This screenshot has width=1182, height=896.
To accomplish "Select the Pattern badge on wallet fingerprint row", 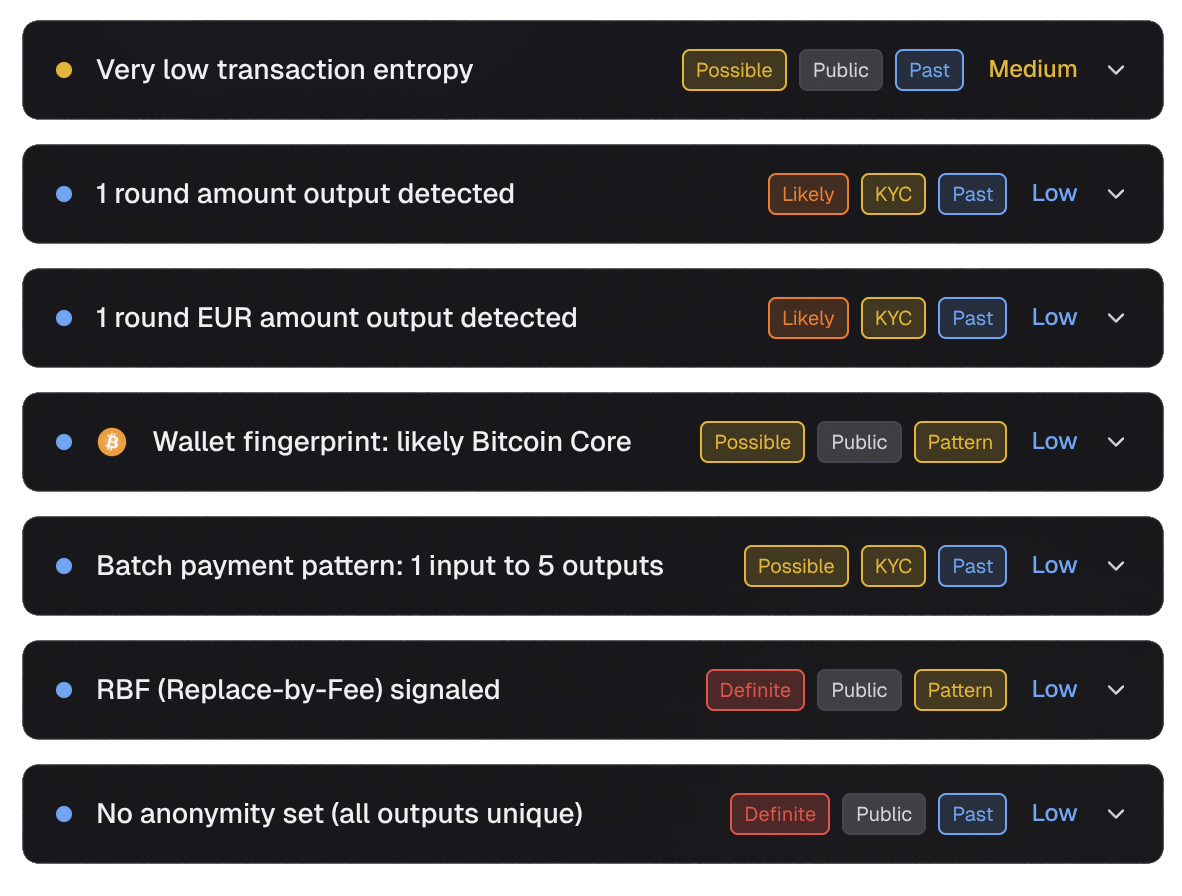I will coord(960,442).
